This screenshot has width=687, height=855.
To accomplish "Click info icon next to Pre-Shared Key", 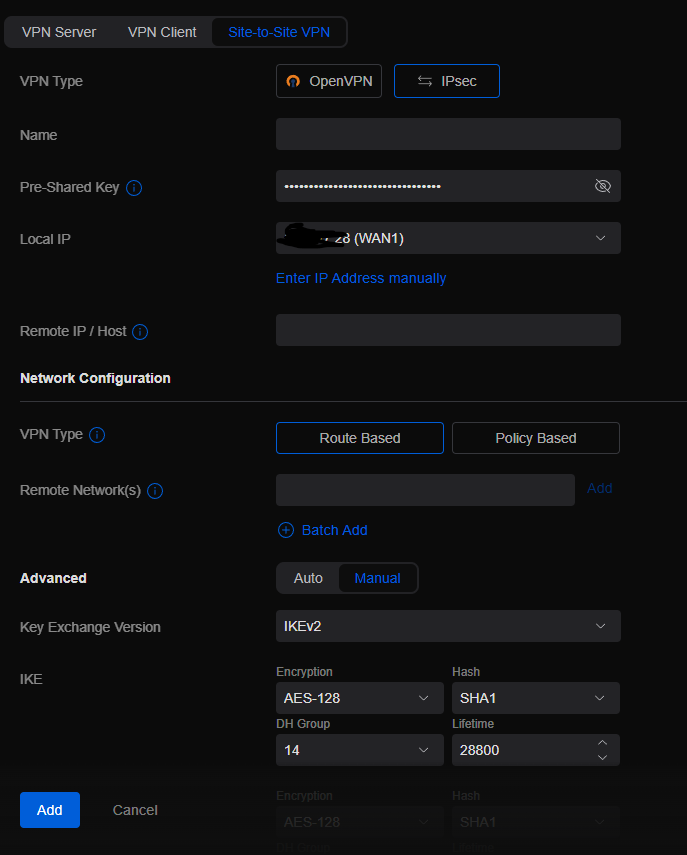I will pyautogui.click(x=134, y=188).
